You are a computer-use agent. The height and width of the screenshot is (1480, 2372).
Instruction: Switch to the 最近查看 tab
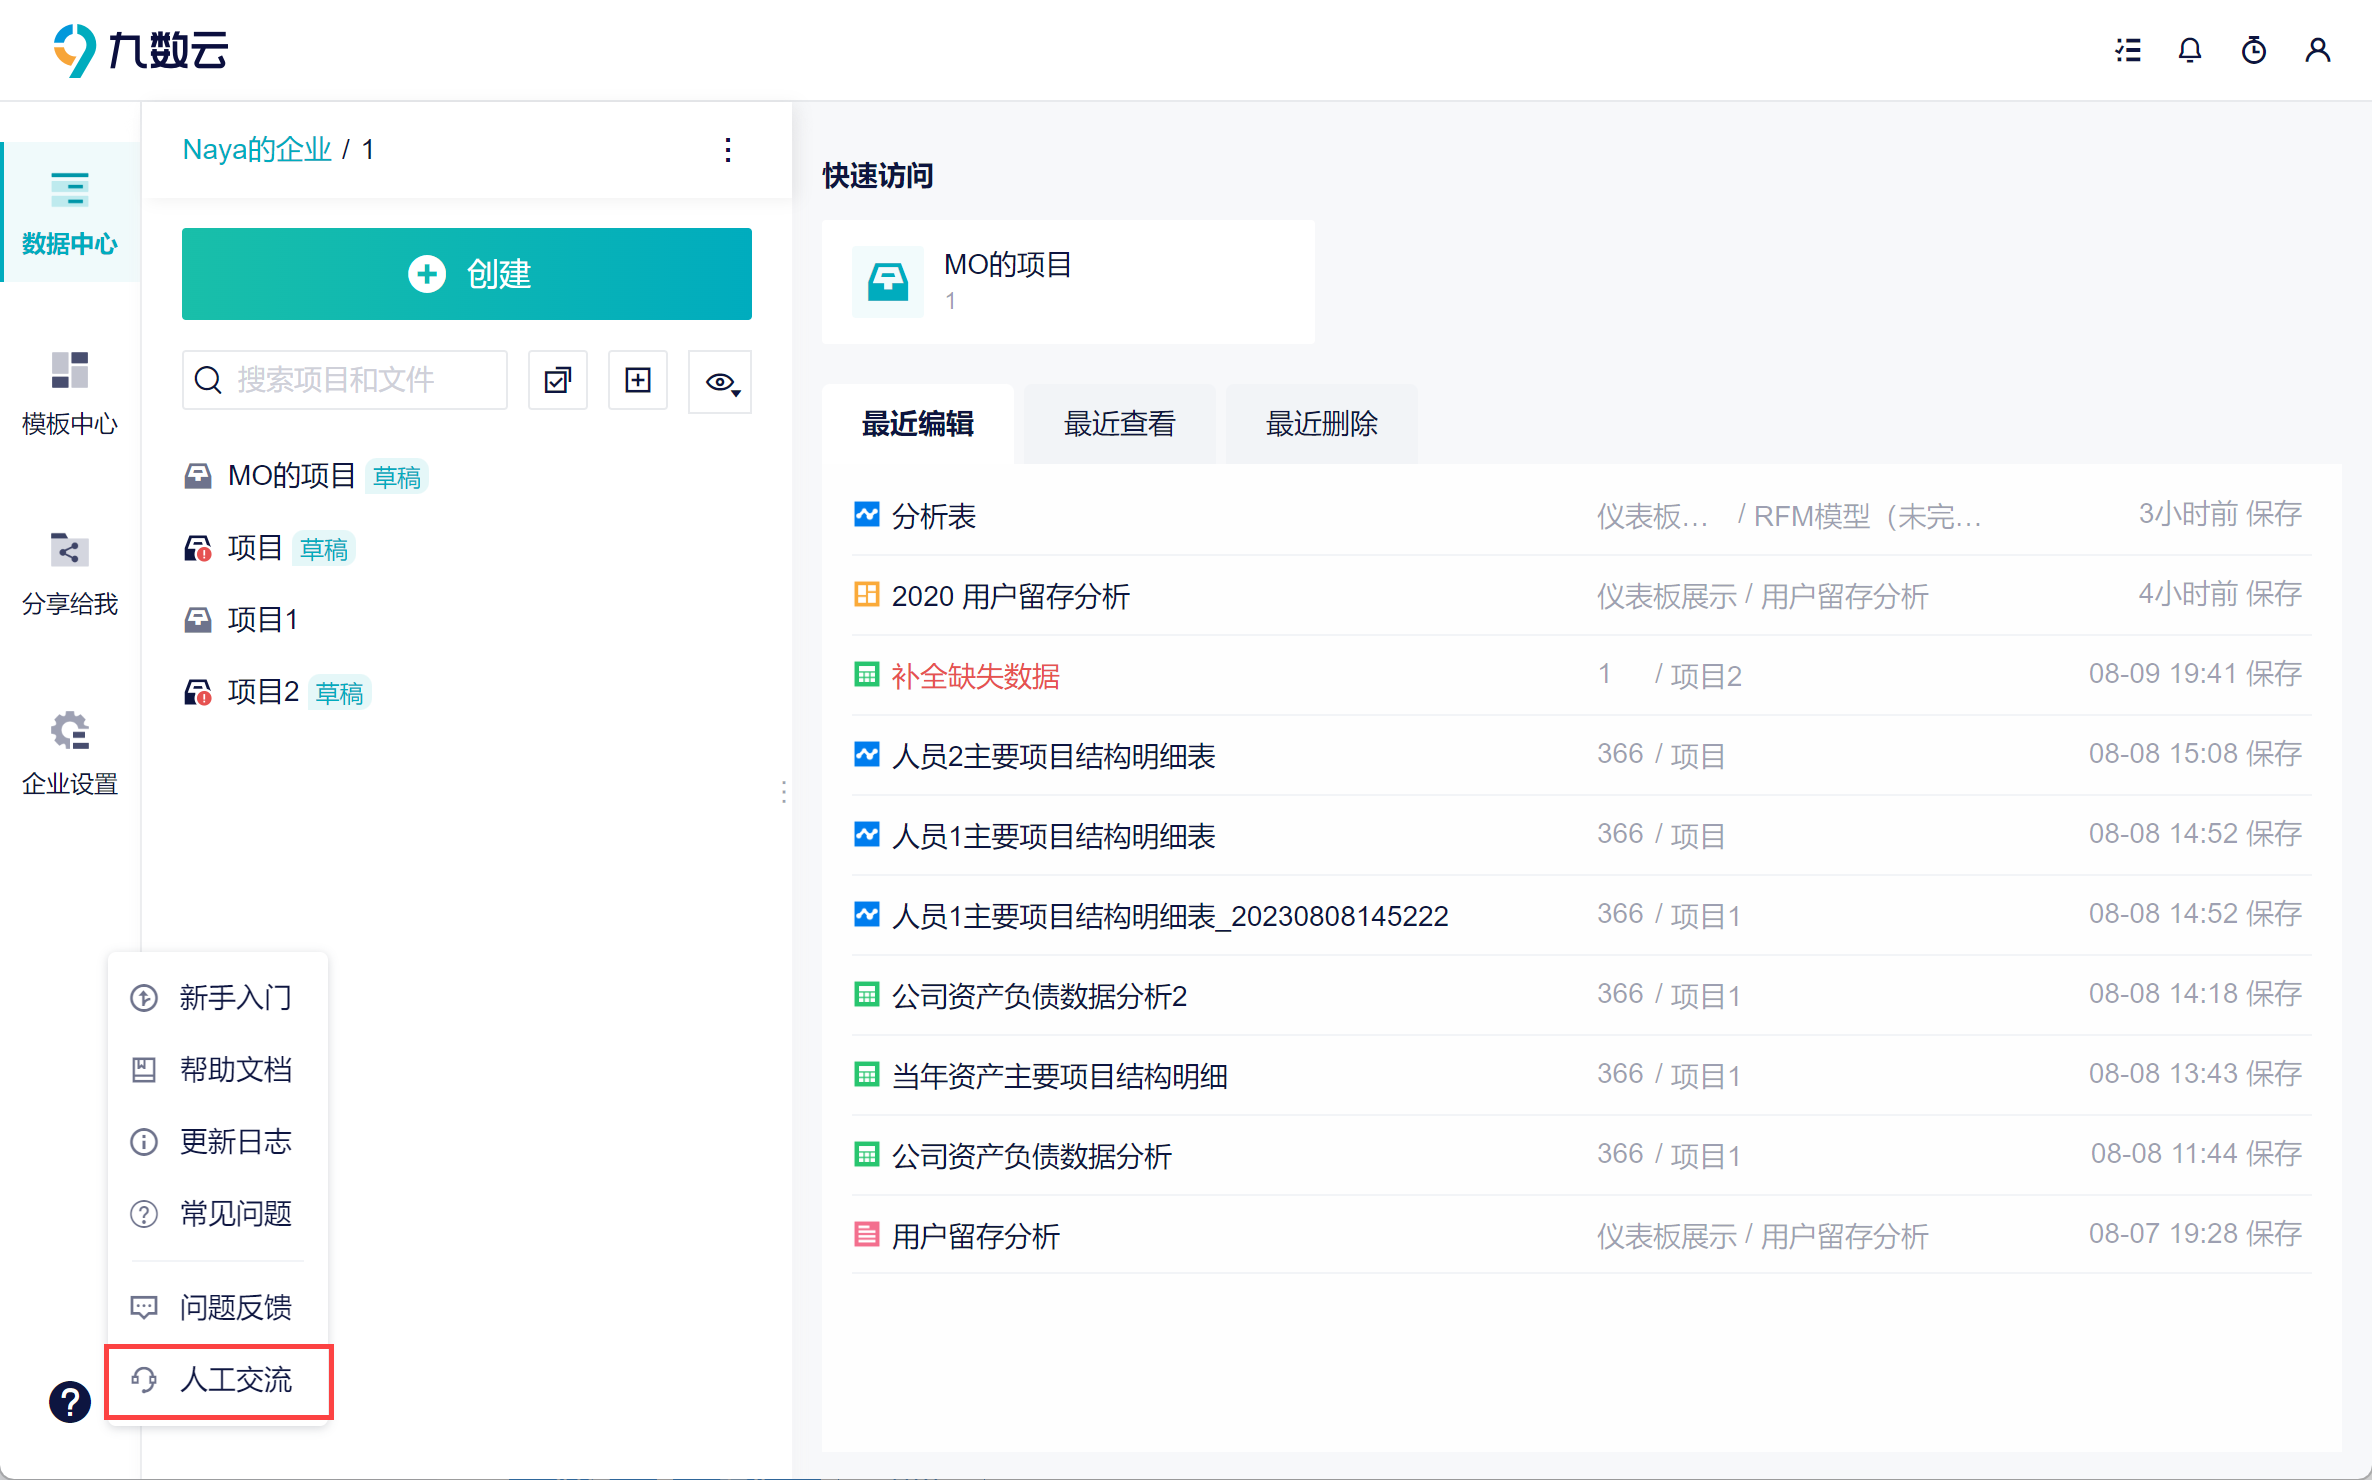(1119, 424)
